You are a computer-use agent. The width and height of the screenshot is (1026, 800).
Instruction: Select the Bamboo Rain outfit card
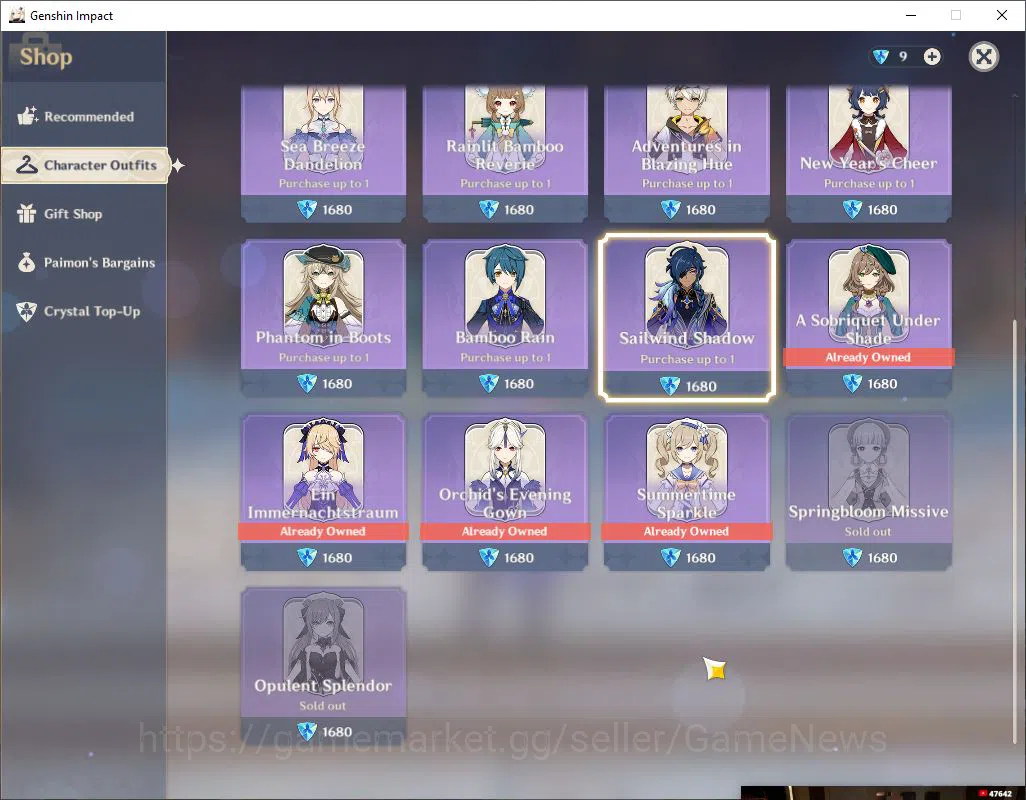(505, 318)
